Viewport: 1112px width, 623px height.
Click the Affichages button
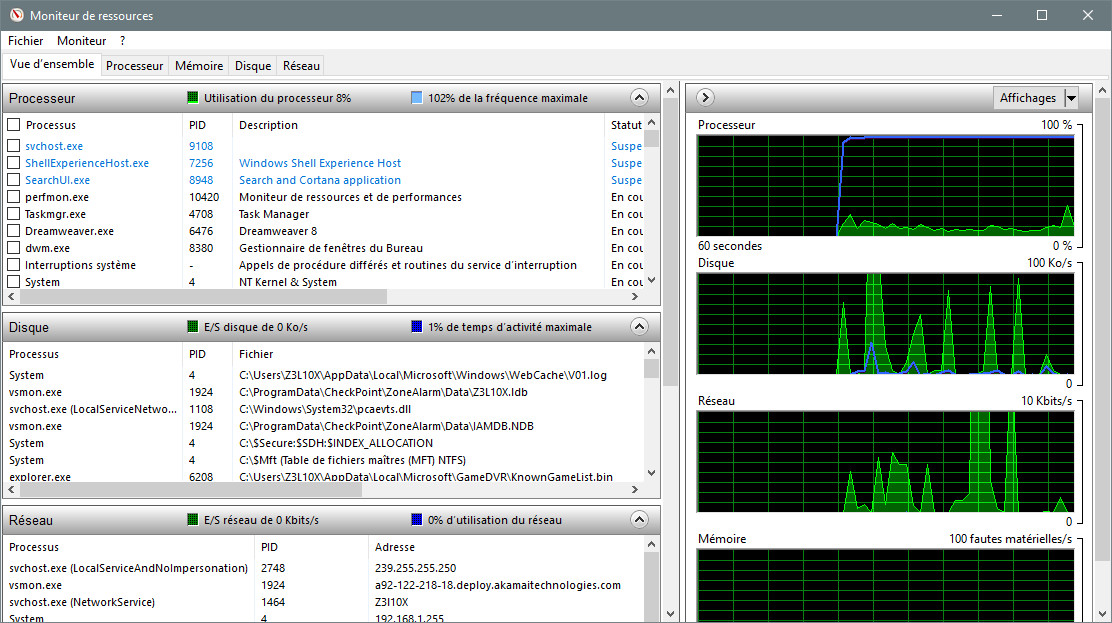pyautogui.click(x=1028, y=98)
